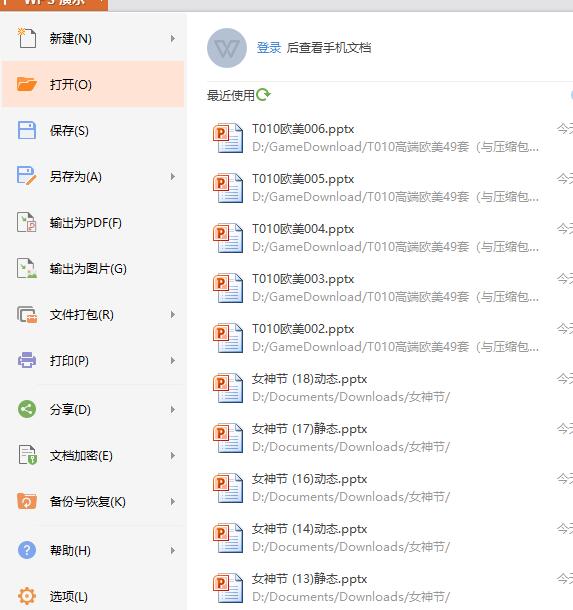Viewport: 573px width, 610px height.
Task: Click the T010欧美003.pptx file icon
Action: (x=228, y=288)
